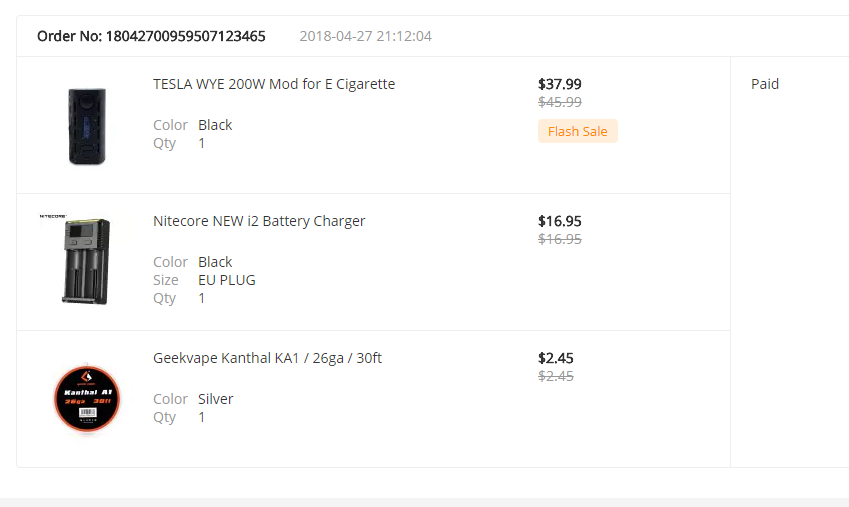Click the order date timestamp
The width and height of the screenshot is (849, 507).
coord(365,36)
